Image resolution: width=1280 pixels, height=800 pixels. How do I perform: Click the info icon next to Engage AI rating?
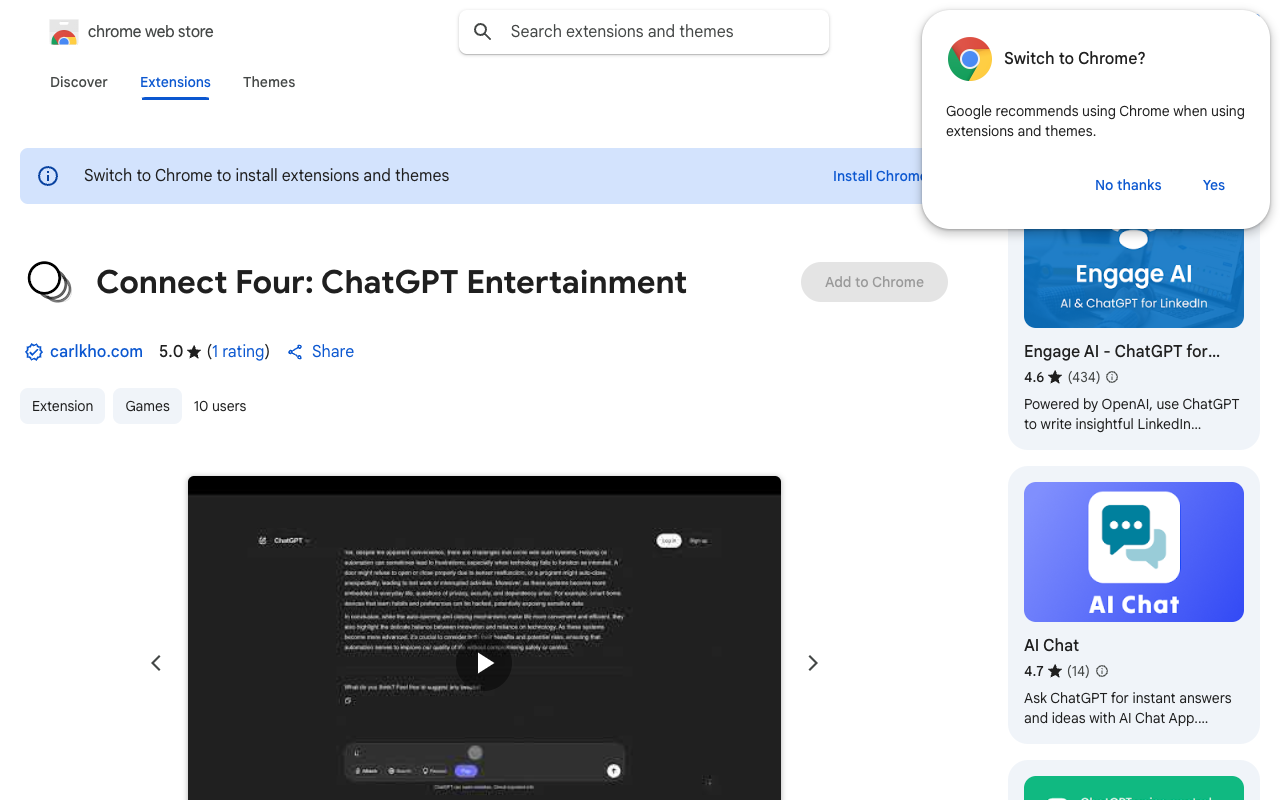pos(1111,377)
